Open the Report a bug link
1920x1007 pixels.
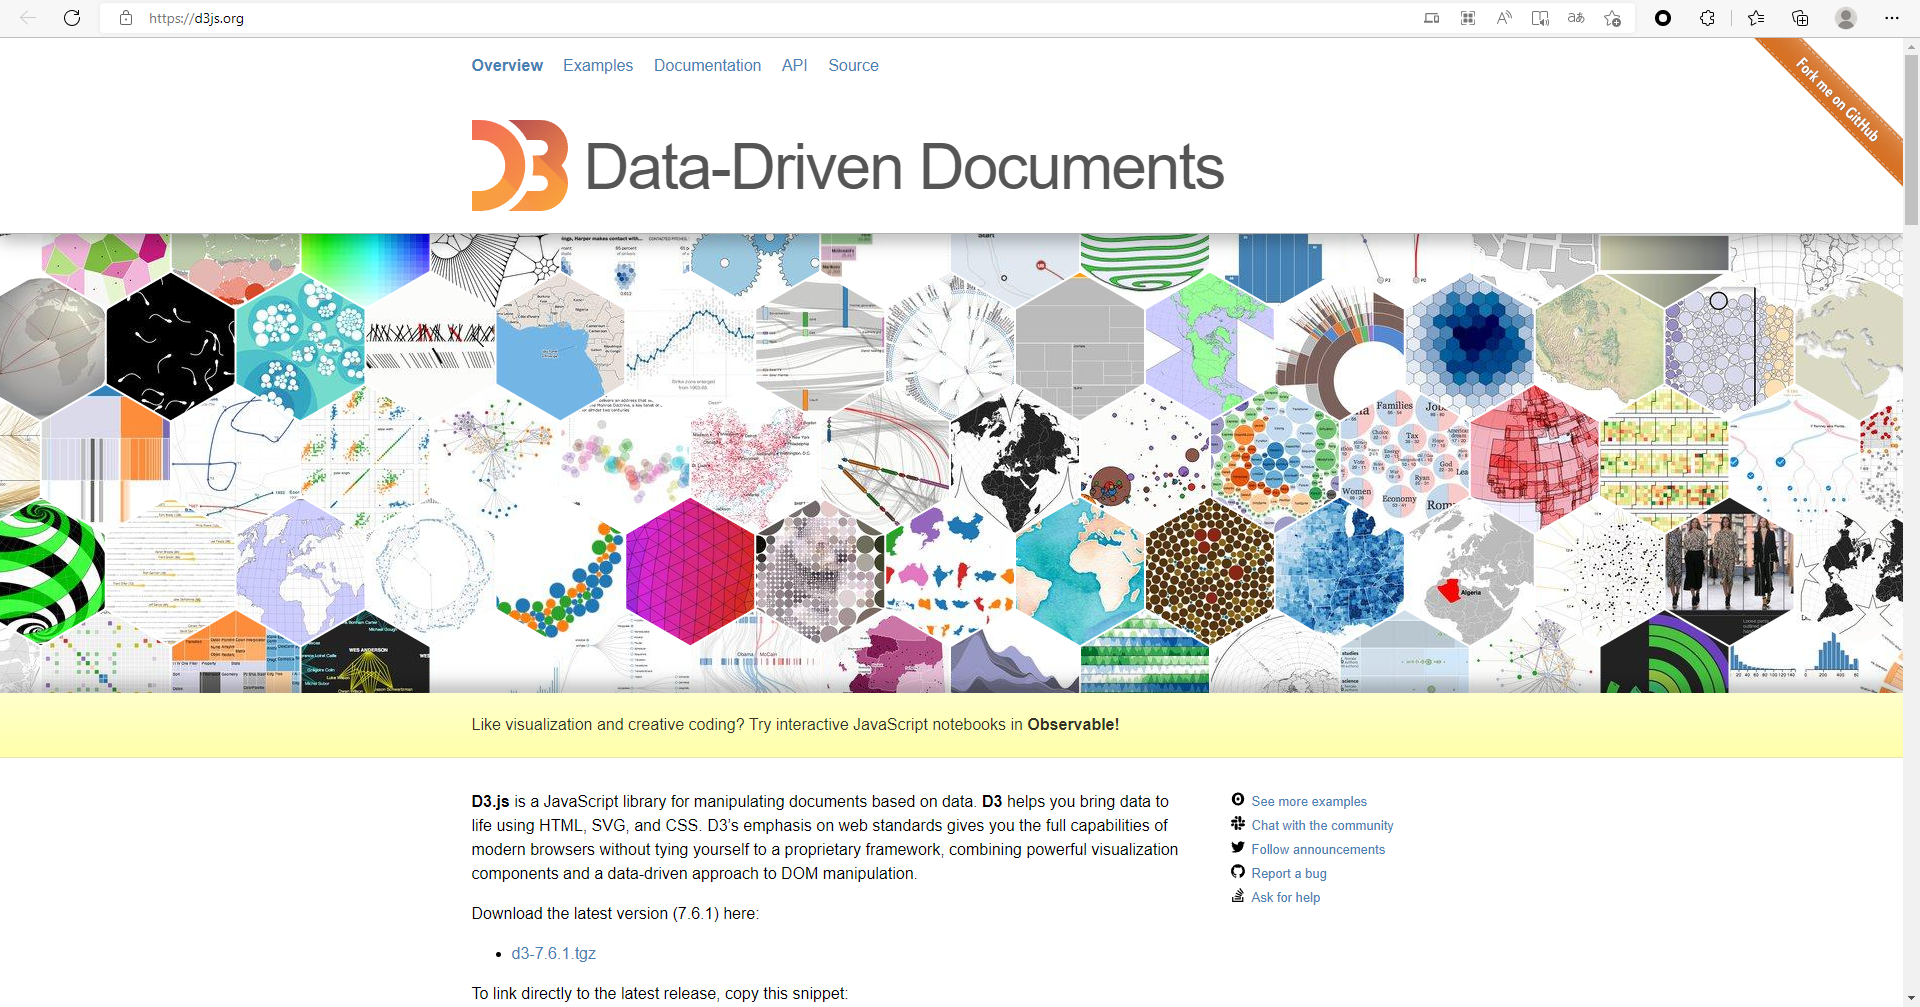tap(1289, 873)
